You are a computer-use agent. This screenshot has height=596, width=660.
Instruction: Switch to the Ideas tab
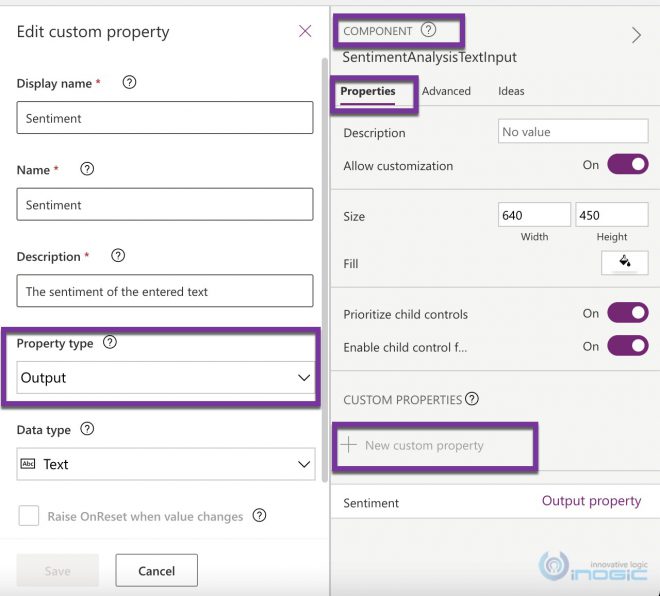tap(511, 91)
